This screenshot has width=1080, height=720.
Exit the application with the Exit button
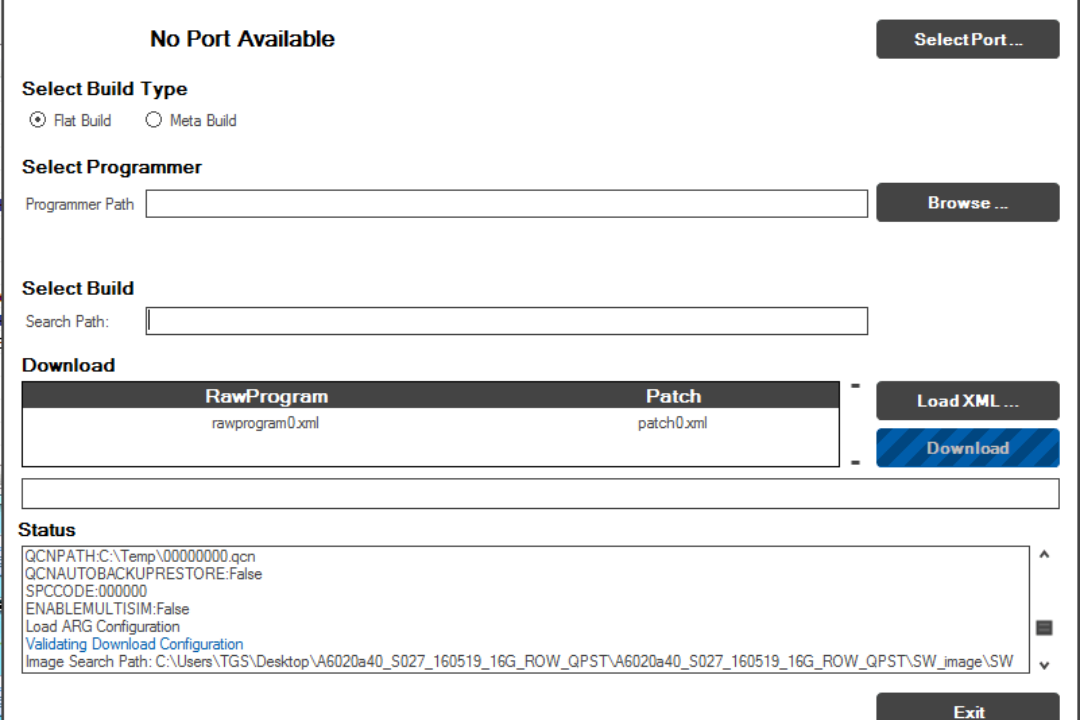[967, 709]
